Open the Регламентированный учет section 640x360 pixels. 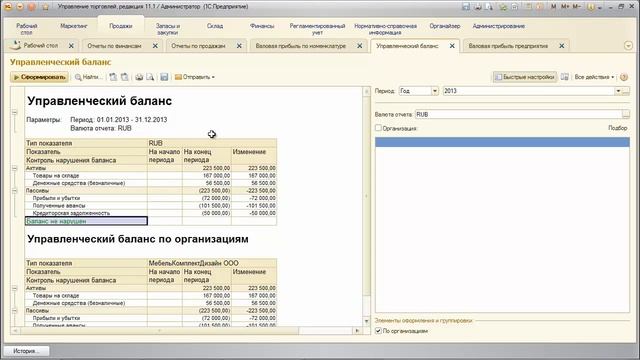point(317,29)
